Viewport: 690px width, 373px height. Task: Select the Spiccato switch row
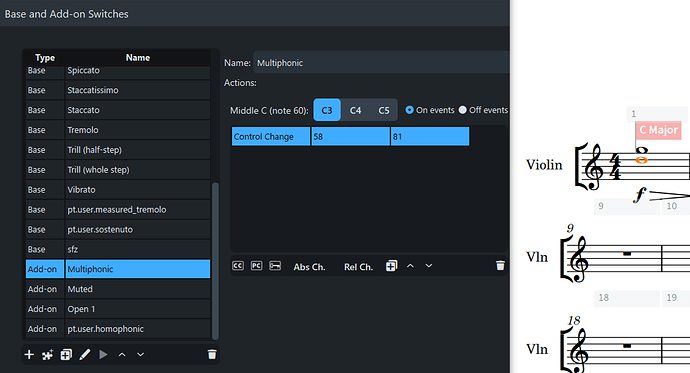coord(118,72)
